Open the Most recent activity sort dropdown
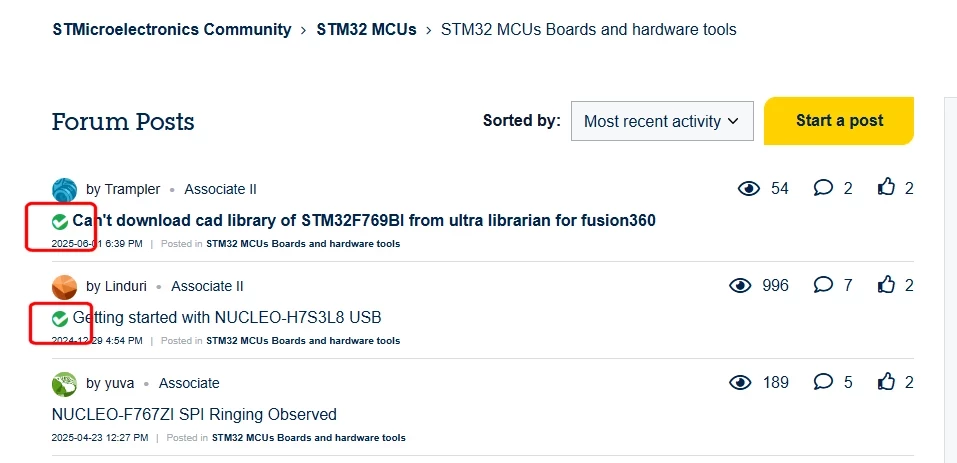 pyautogui.click(x=662, y=121)
